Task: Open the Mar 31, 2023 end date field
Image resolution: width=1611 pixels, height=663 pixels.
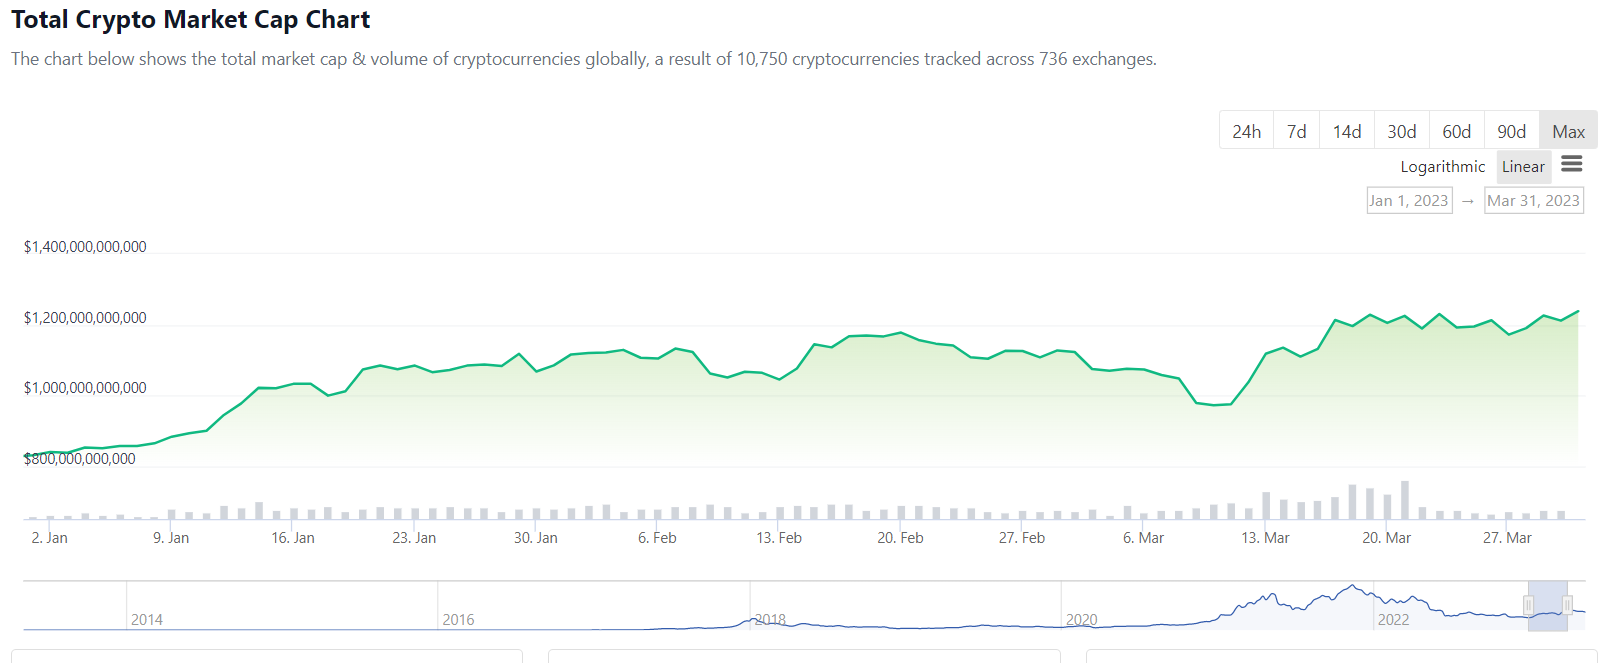Action: click(1534, 201)
